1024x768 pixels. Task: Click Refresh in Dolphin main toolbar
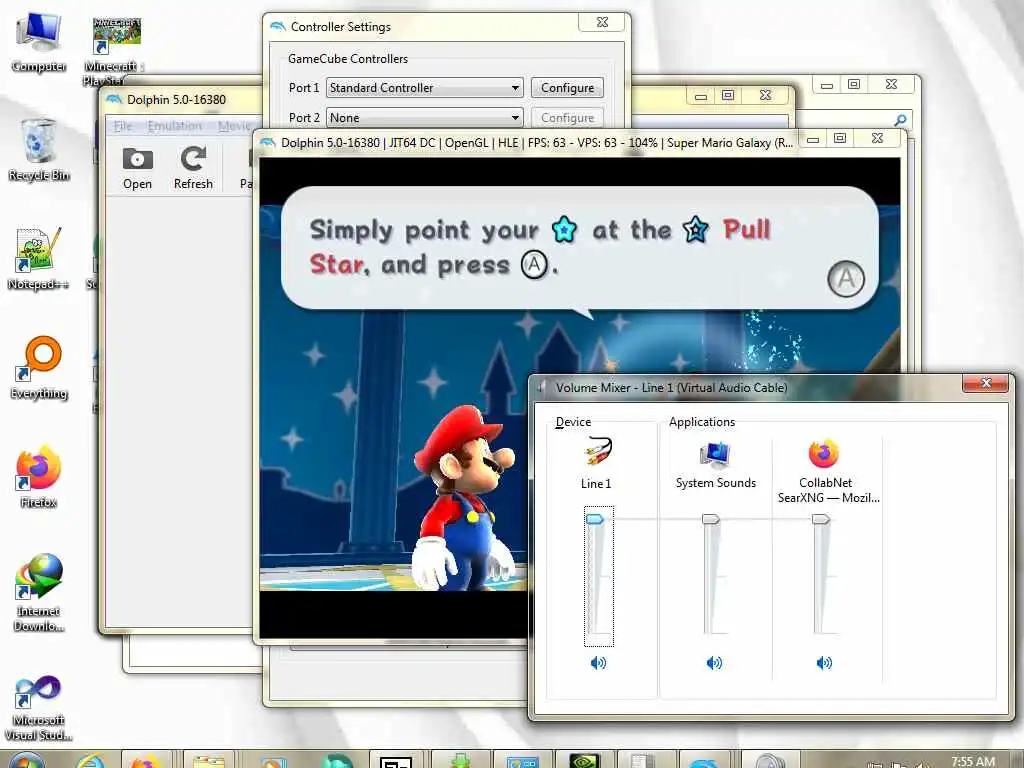(193, 168)
